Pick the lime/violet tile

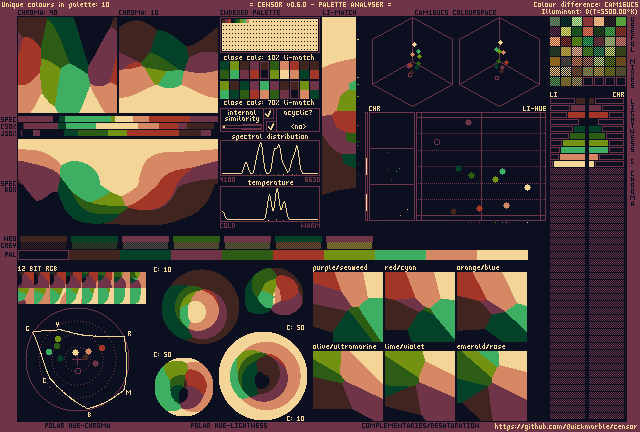419,385
